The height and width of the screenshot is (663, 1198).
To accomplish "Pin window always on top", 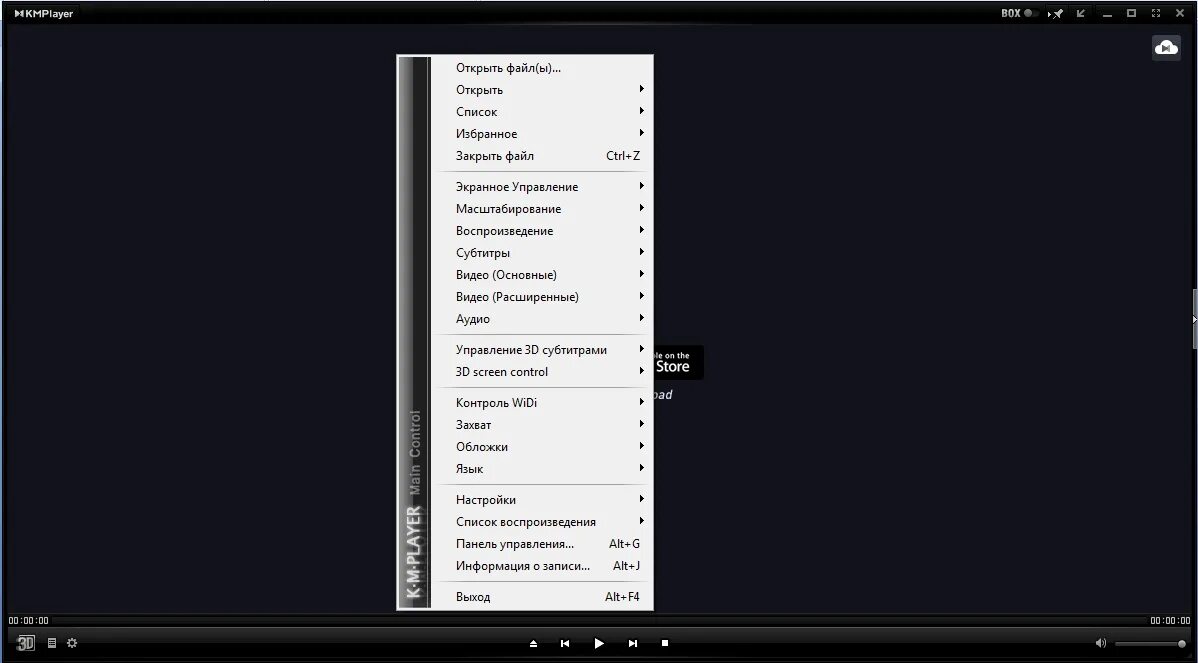I will coord(1056,14).
